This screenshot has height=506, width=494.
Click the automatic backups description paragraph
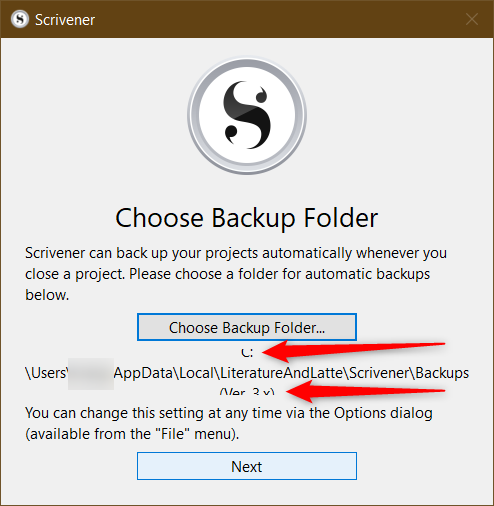coord(236,274)
